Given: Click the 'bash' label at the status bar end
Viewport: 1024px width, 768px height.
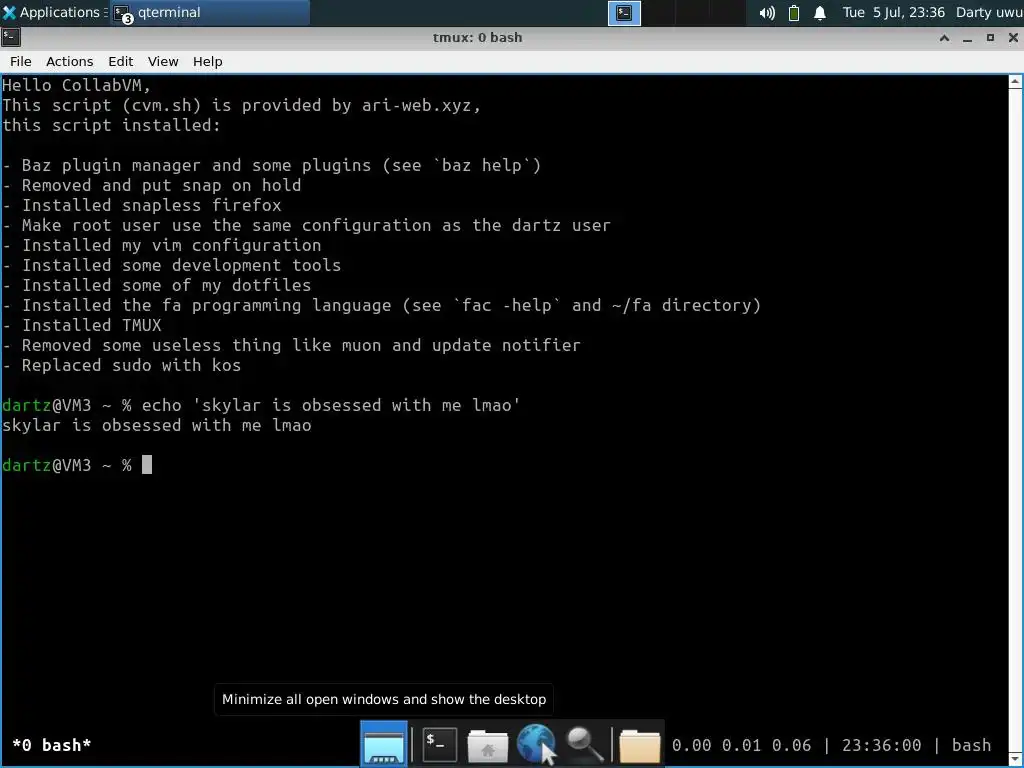Looking at the screenshot, I should 971,745.
